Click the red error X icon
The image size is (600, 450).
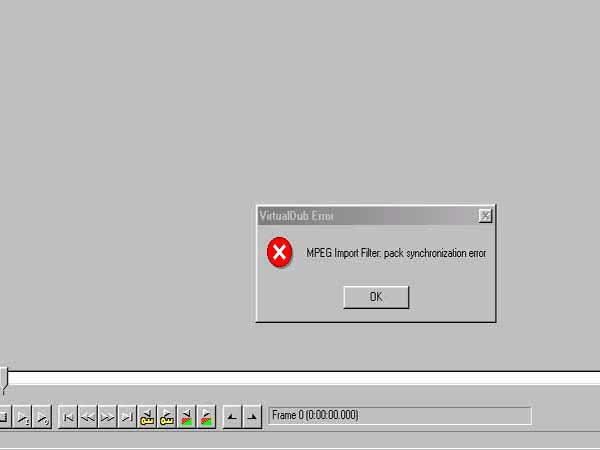click(280, 252)
